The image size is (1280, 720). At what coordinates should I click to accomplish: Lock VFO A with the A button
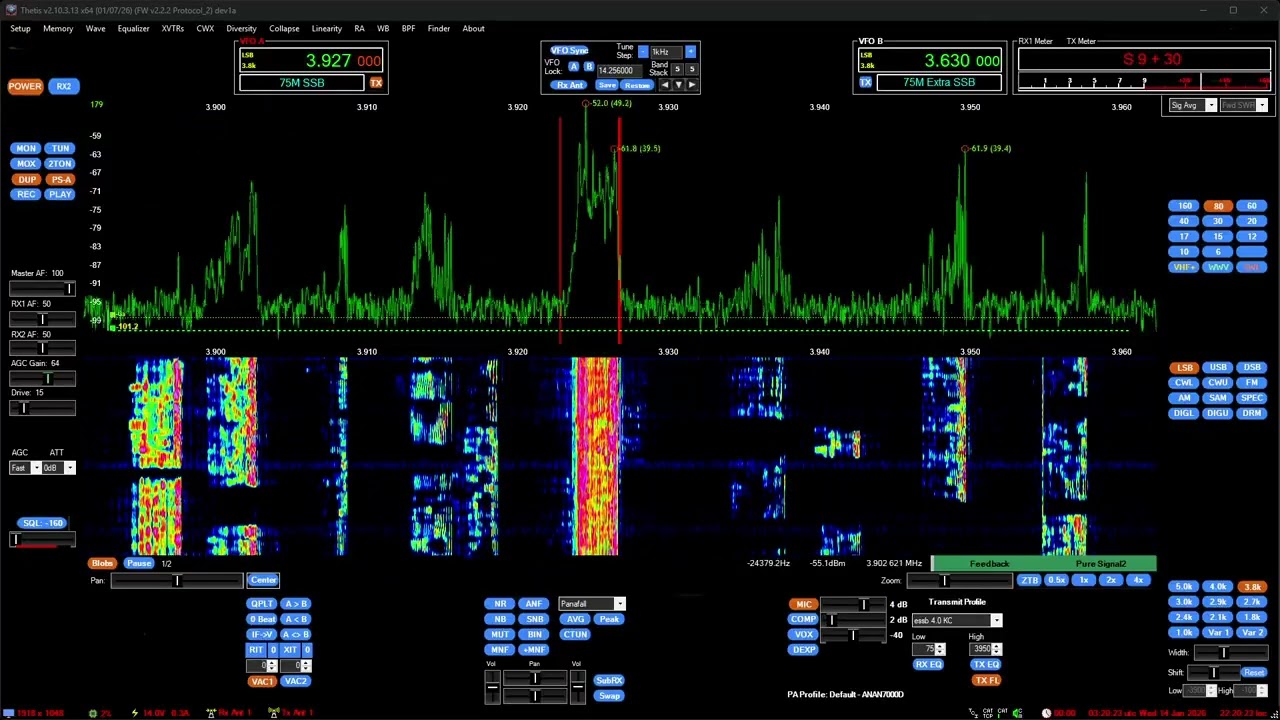tap(574, 67)
